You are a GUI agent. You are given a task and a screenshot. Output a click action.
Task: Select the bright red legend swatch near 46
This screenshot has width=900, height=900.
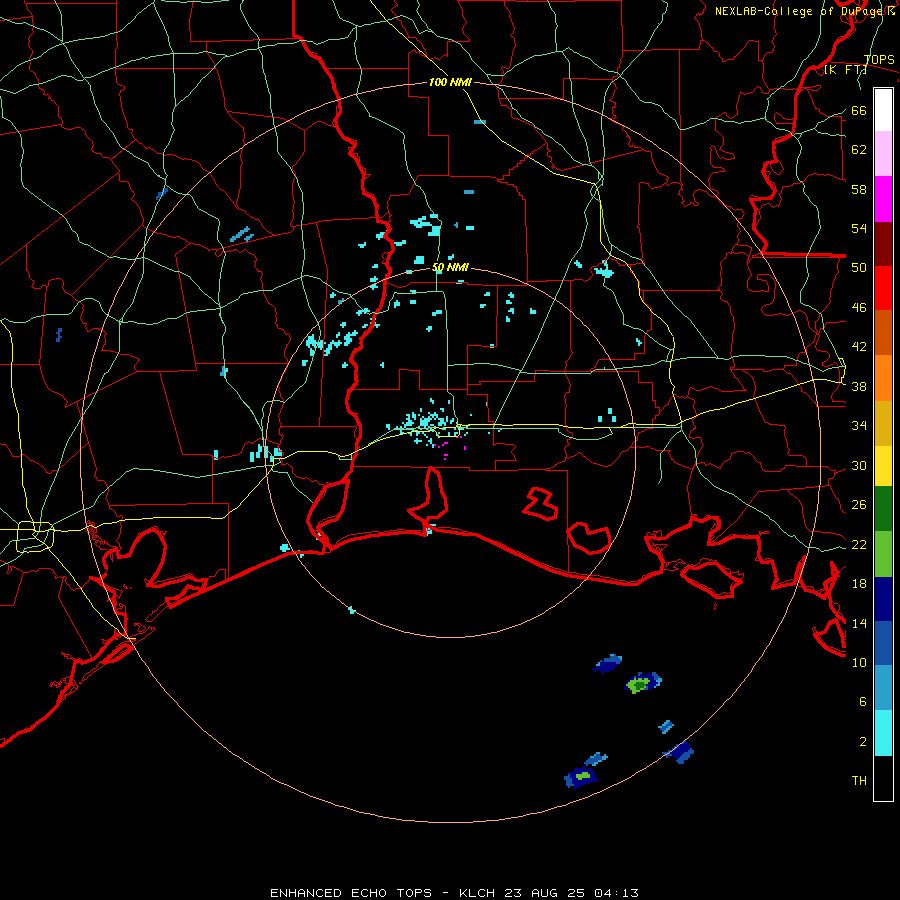tap(883, 288)
